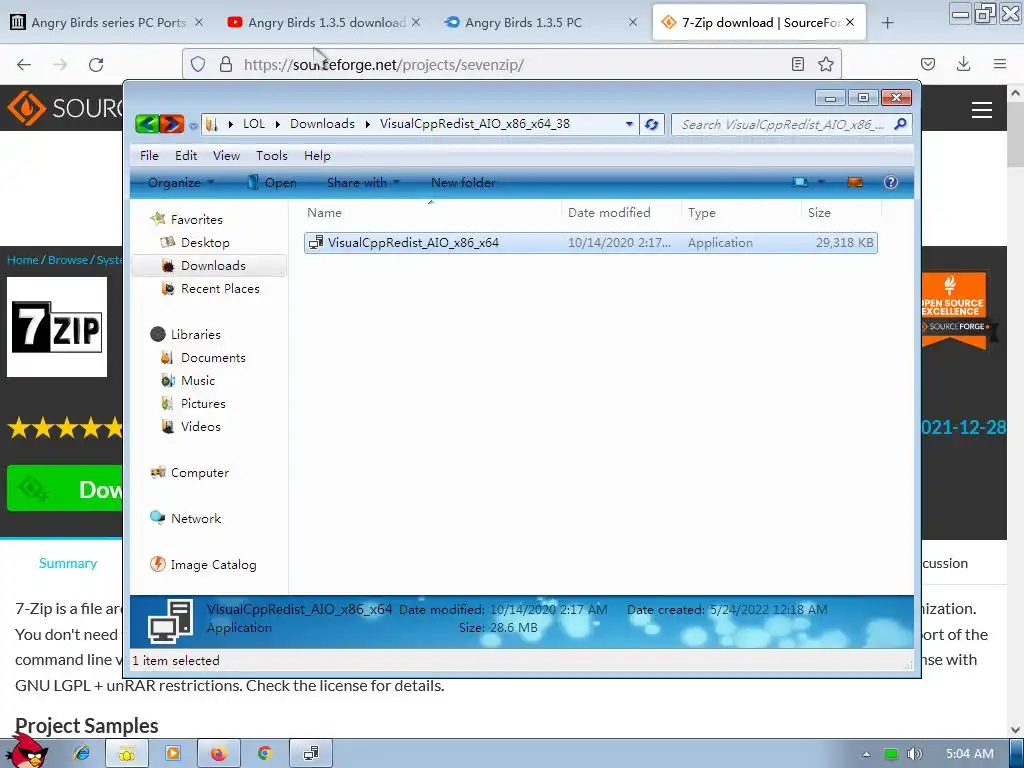Go forward with the red Explorer arrow
Image resolution: width=1024 pixels, height=768 pixels.
coord(172,123)
